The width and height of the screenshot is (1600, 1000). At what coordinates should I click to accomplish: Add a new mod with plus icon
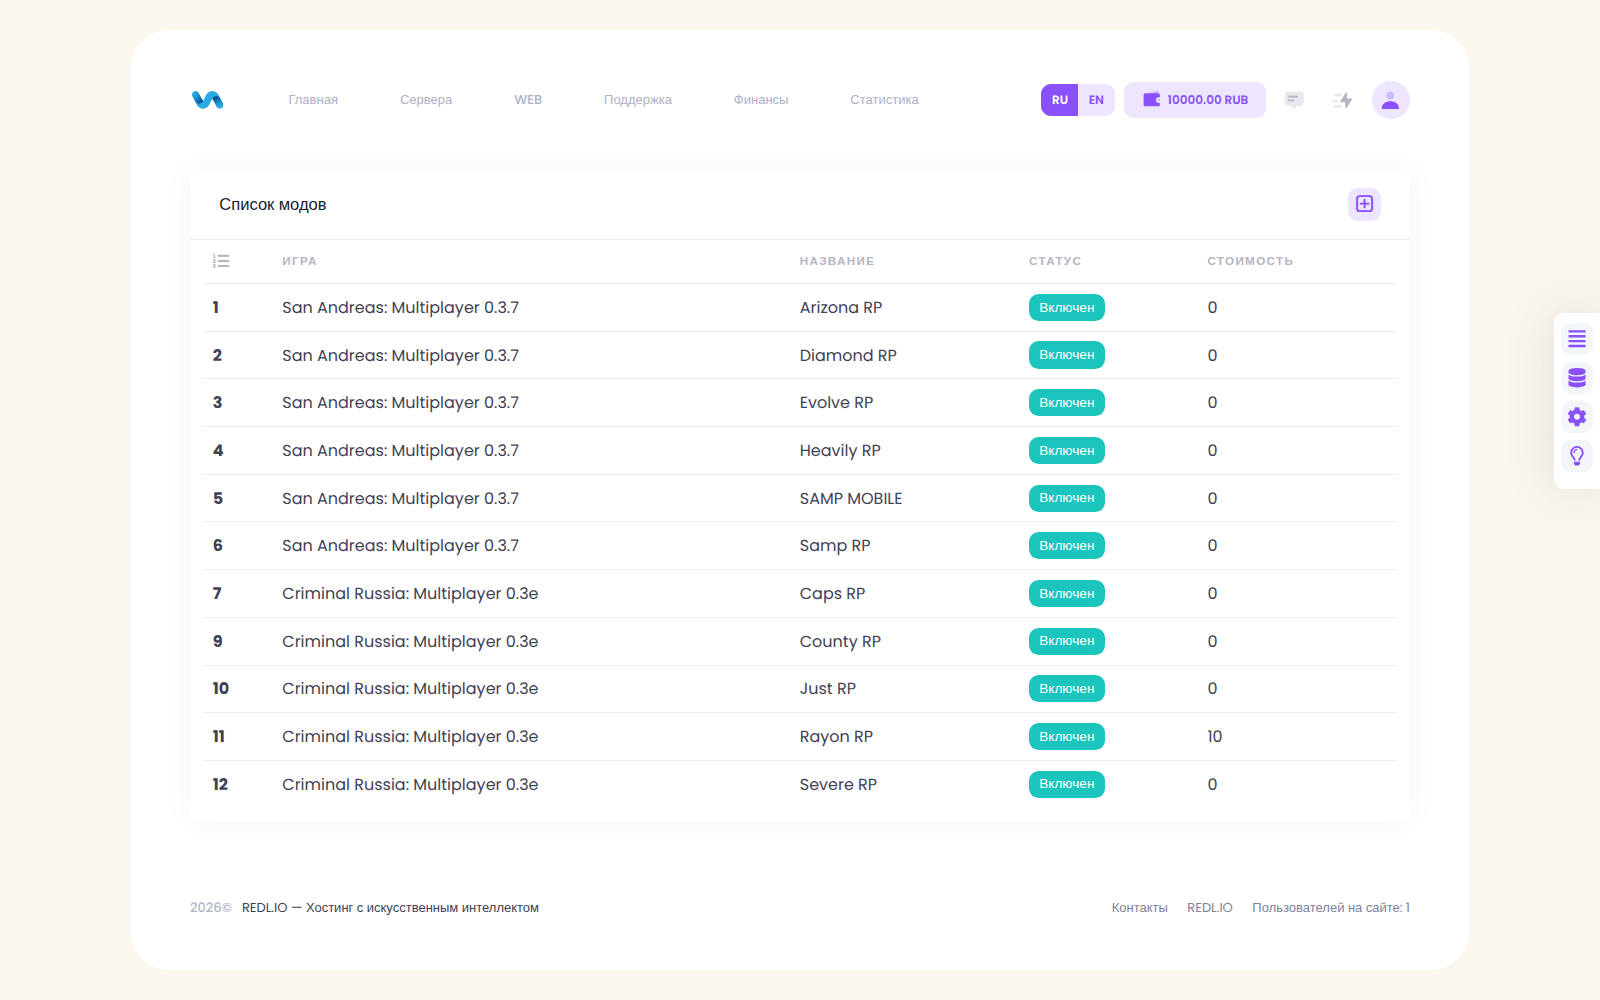(1364, 204)
